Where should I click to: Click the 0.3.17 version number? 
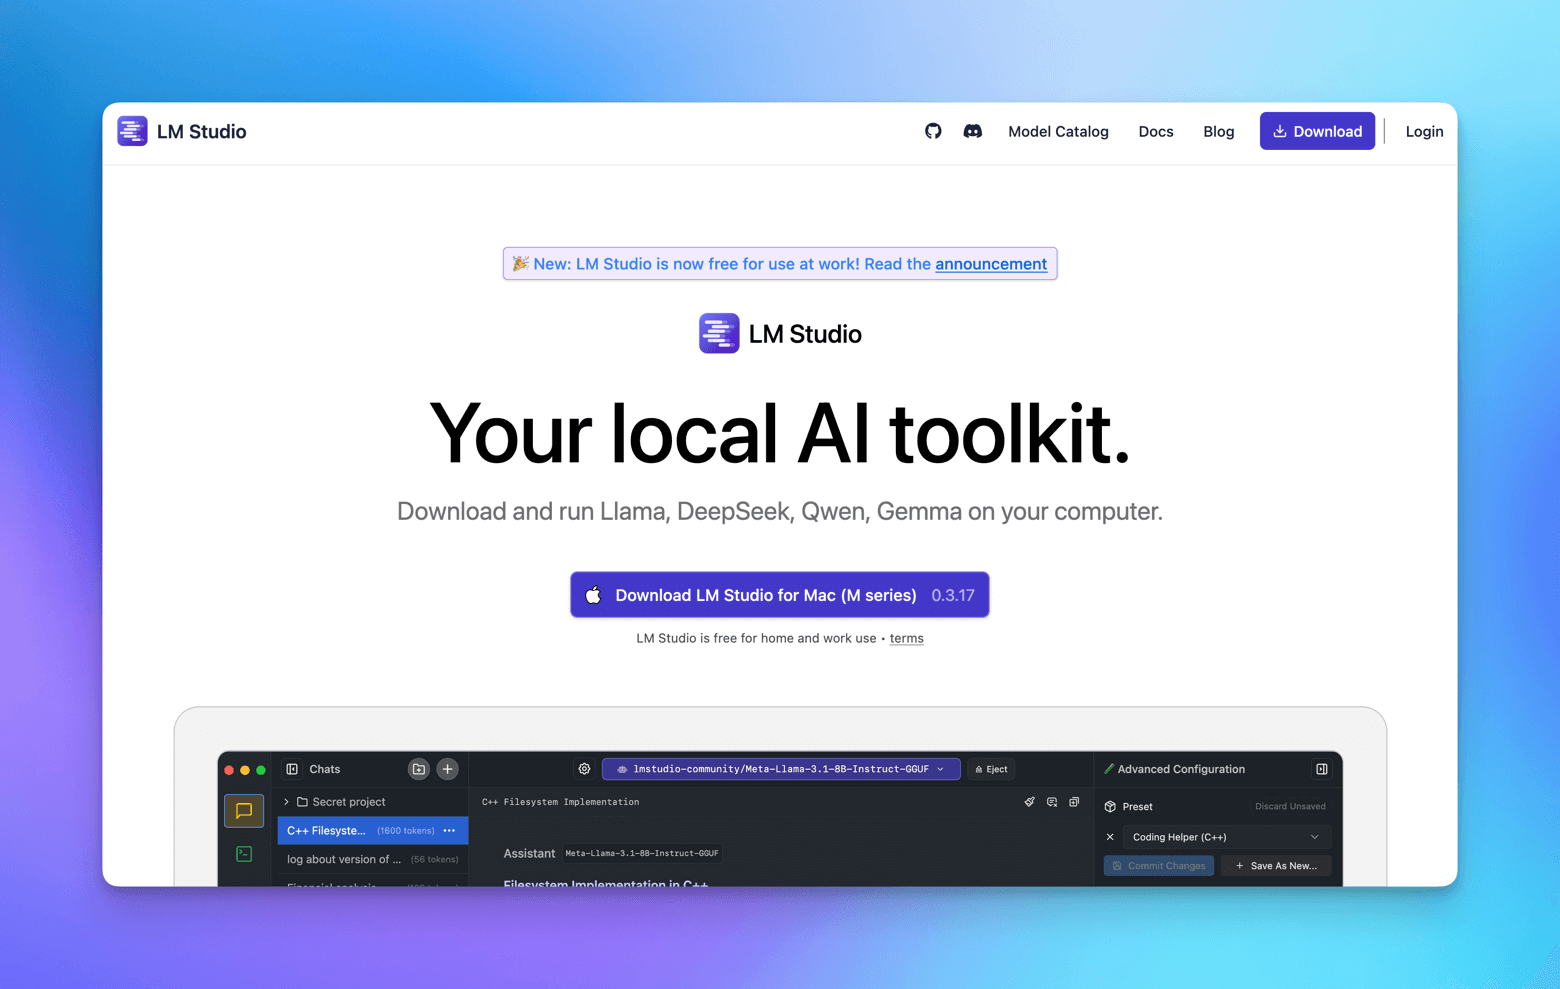pos(953,595)
